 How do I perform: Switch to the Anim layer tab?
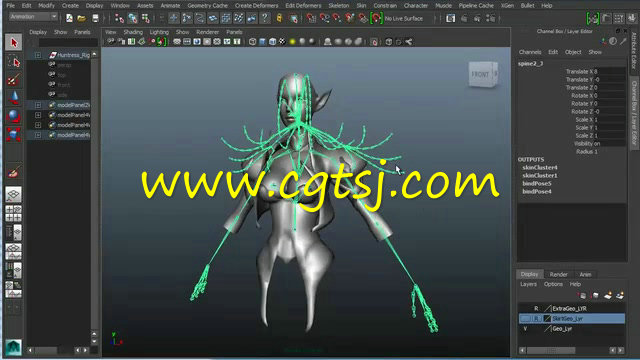coord(585,274)
